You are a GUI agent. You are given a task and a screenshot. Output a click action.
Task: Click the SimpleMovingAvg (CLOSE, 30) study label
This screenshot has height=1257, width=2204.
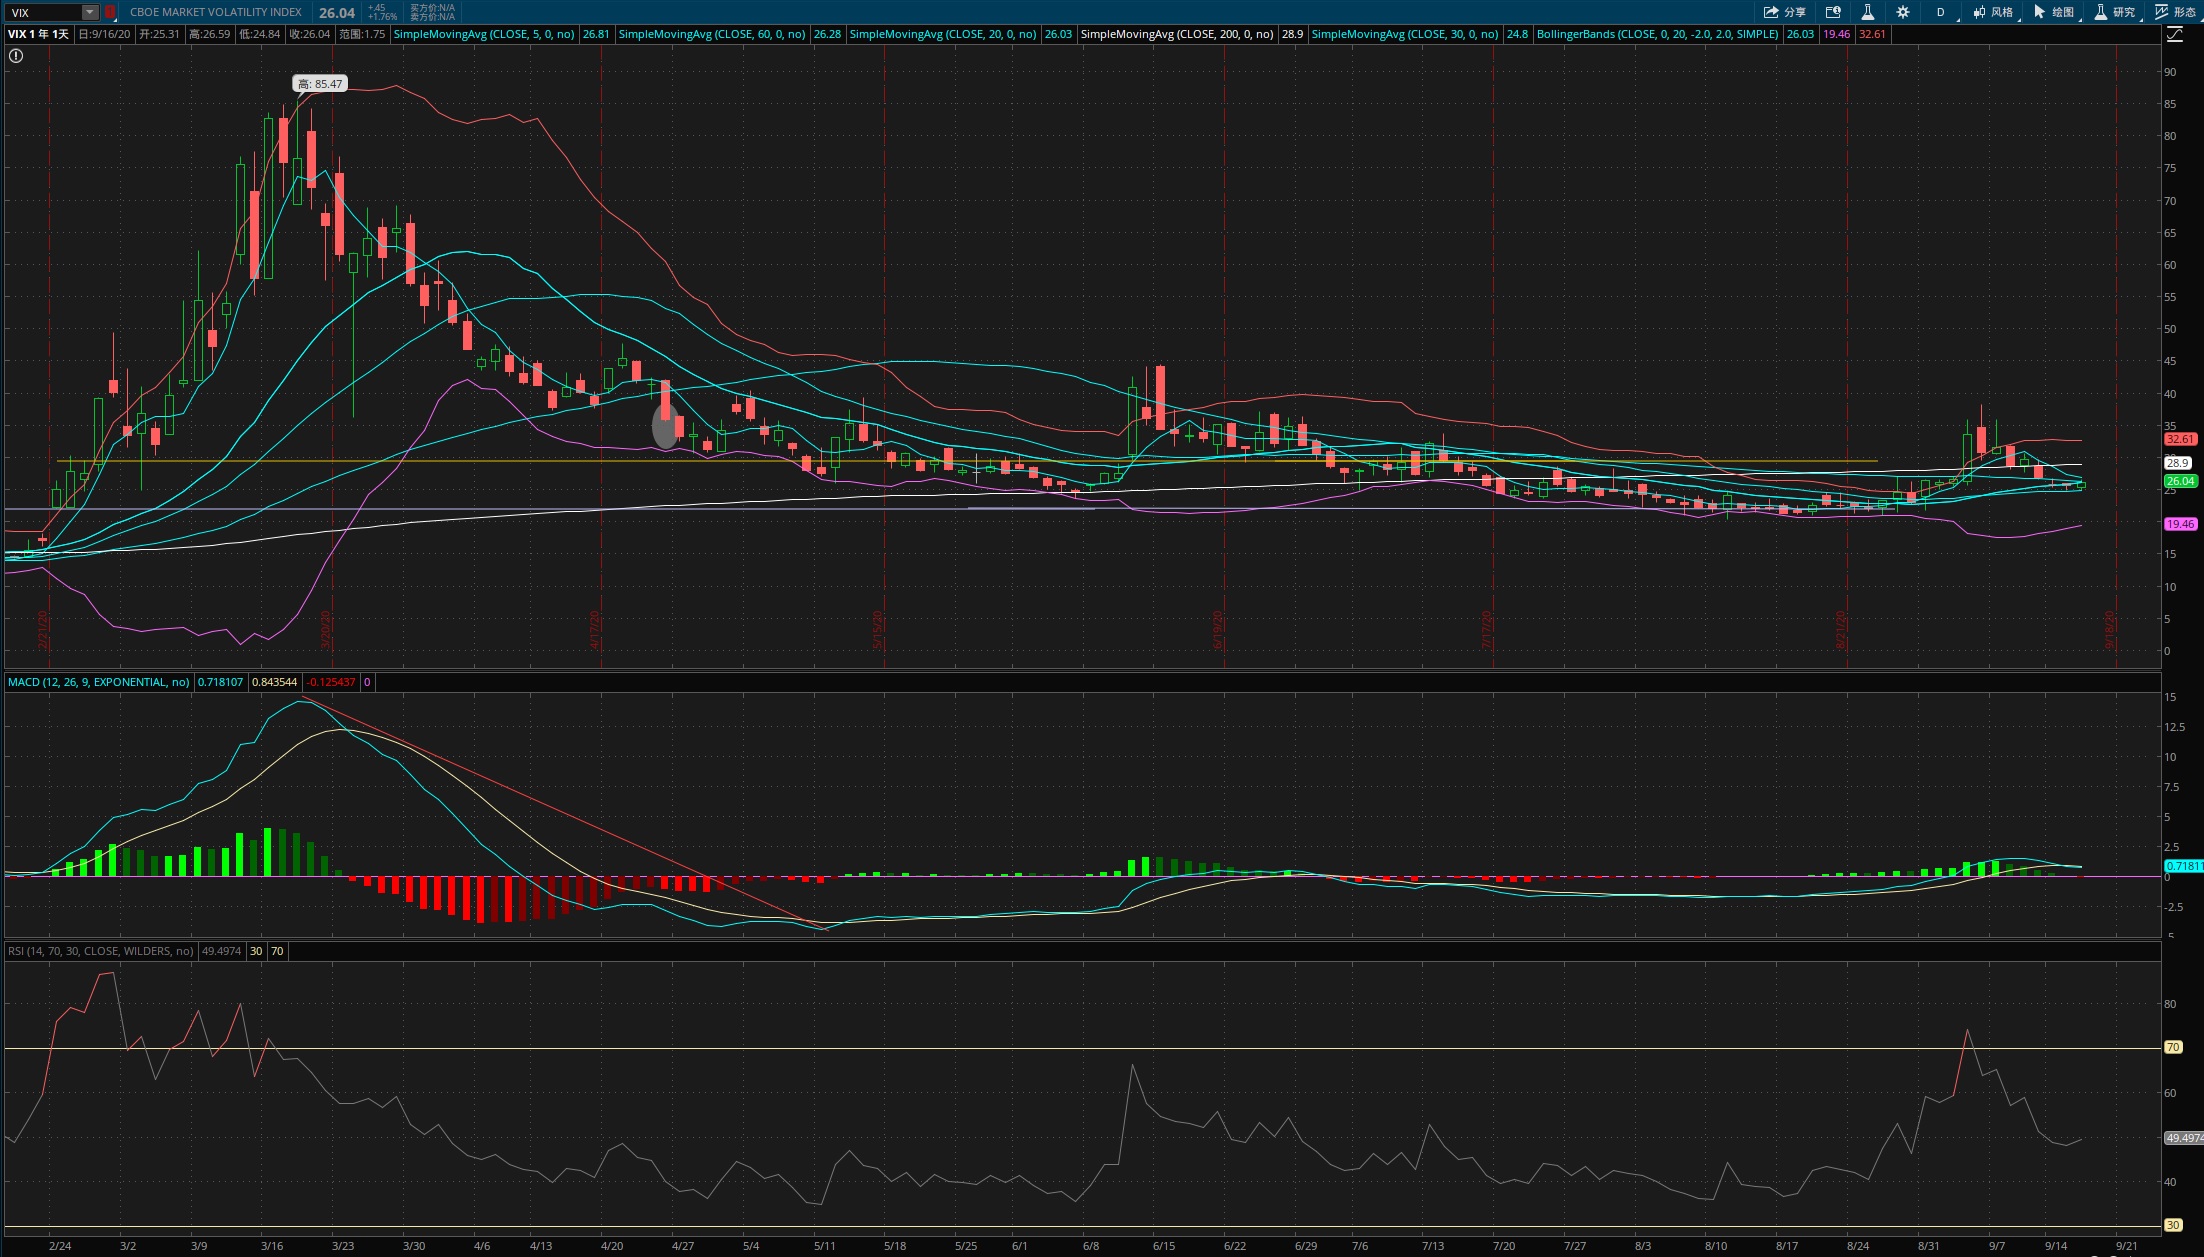click(1405, 34)
